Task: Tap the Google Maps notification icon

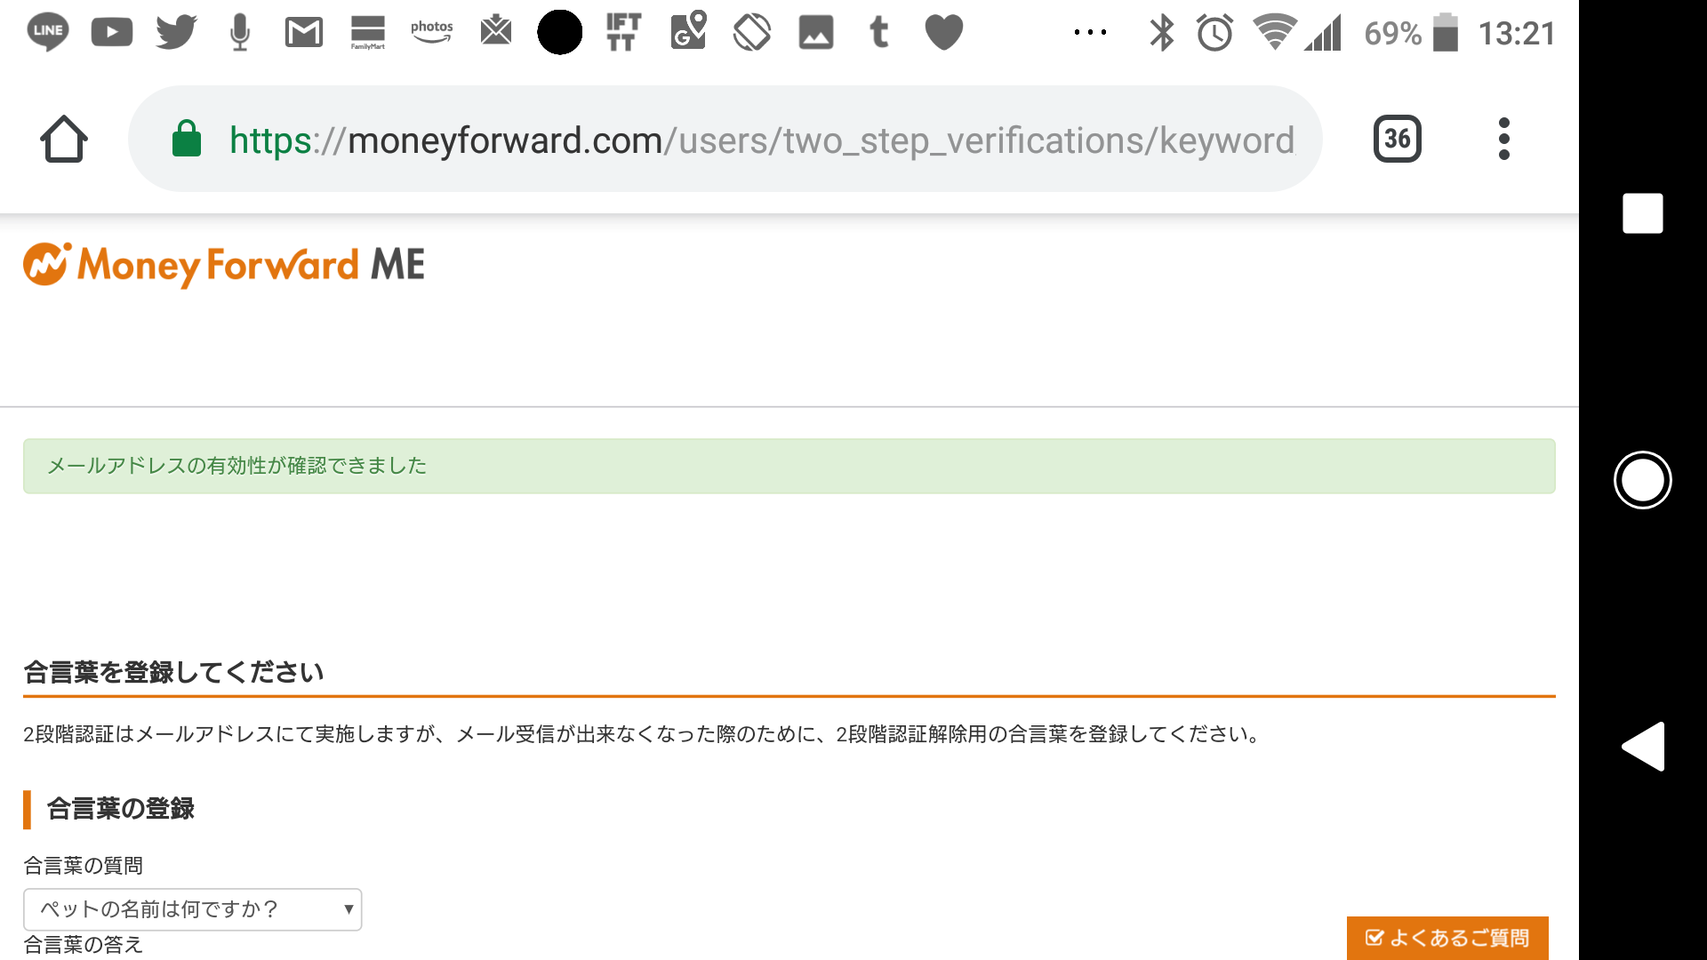Action: [688, 31]
